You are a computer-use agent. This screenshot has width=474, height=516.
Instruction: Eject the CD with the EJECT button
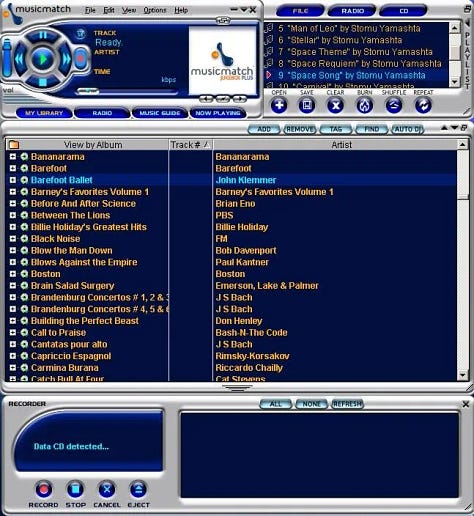138,489
